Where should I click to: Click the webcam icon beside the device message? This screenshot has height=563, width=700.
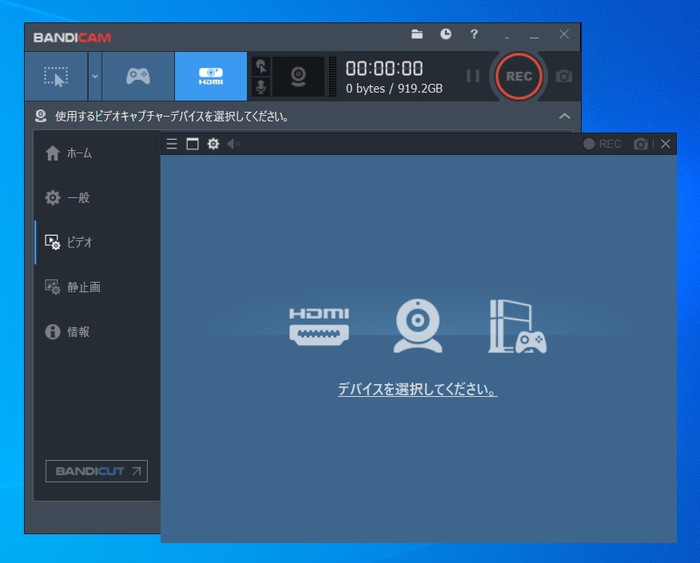click(x=41, y=116)
